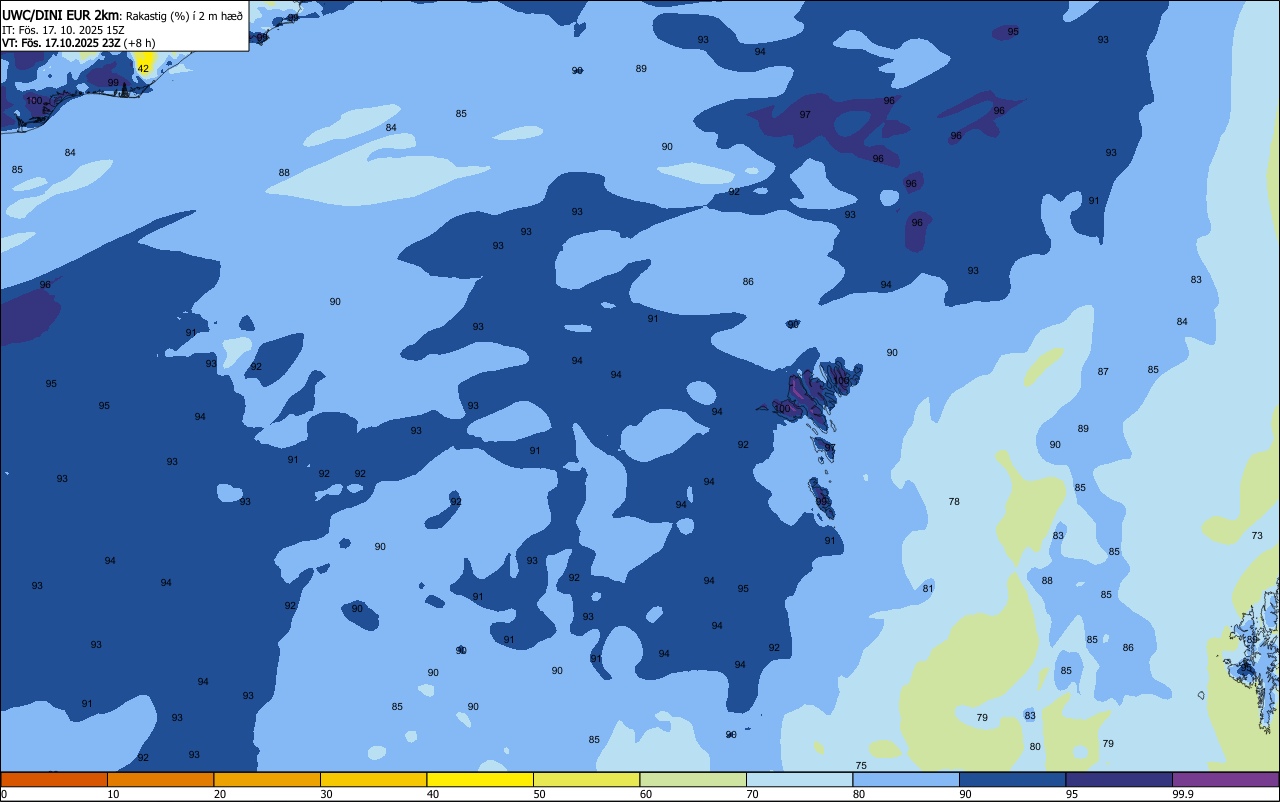Click the '30' legend tick label

click(326, 794)
